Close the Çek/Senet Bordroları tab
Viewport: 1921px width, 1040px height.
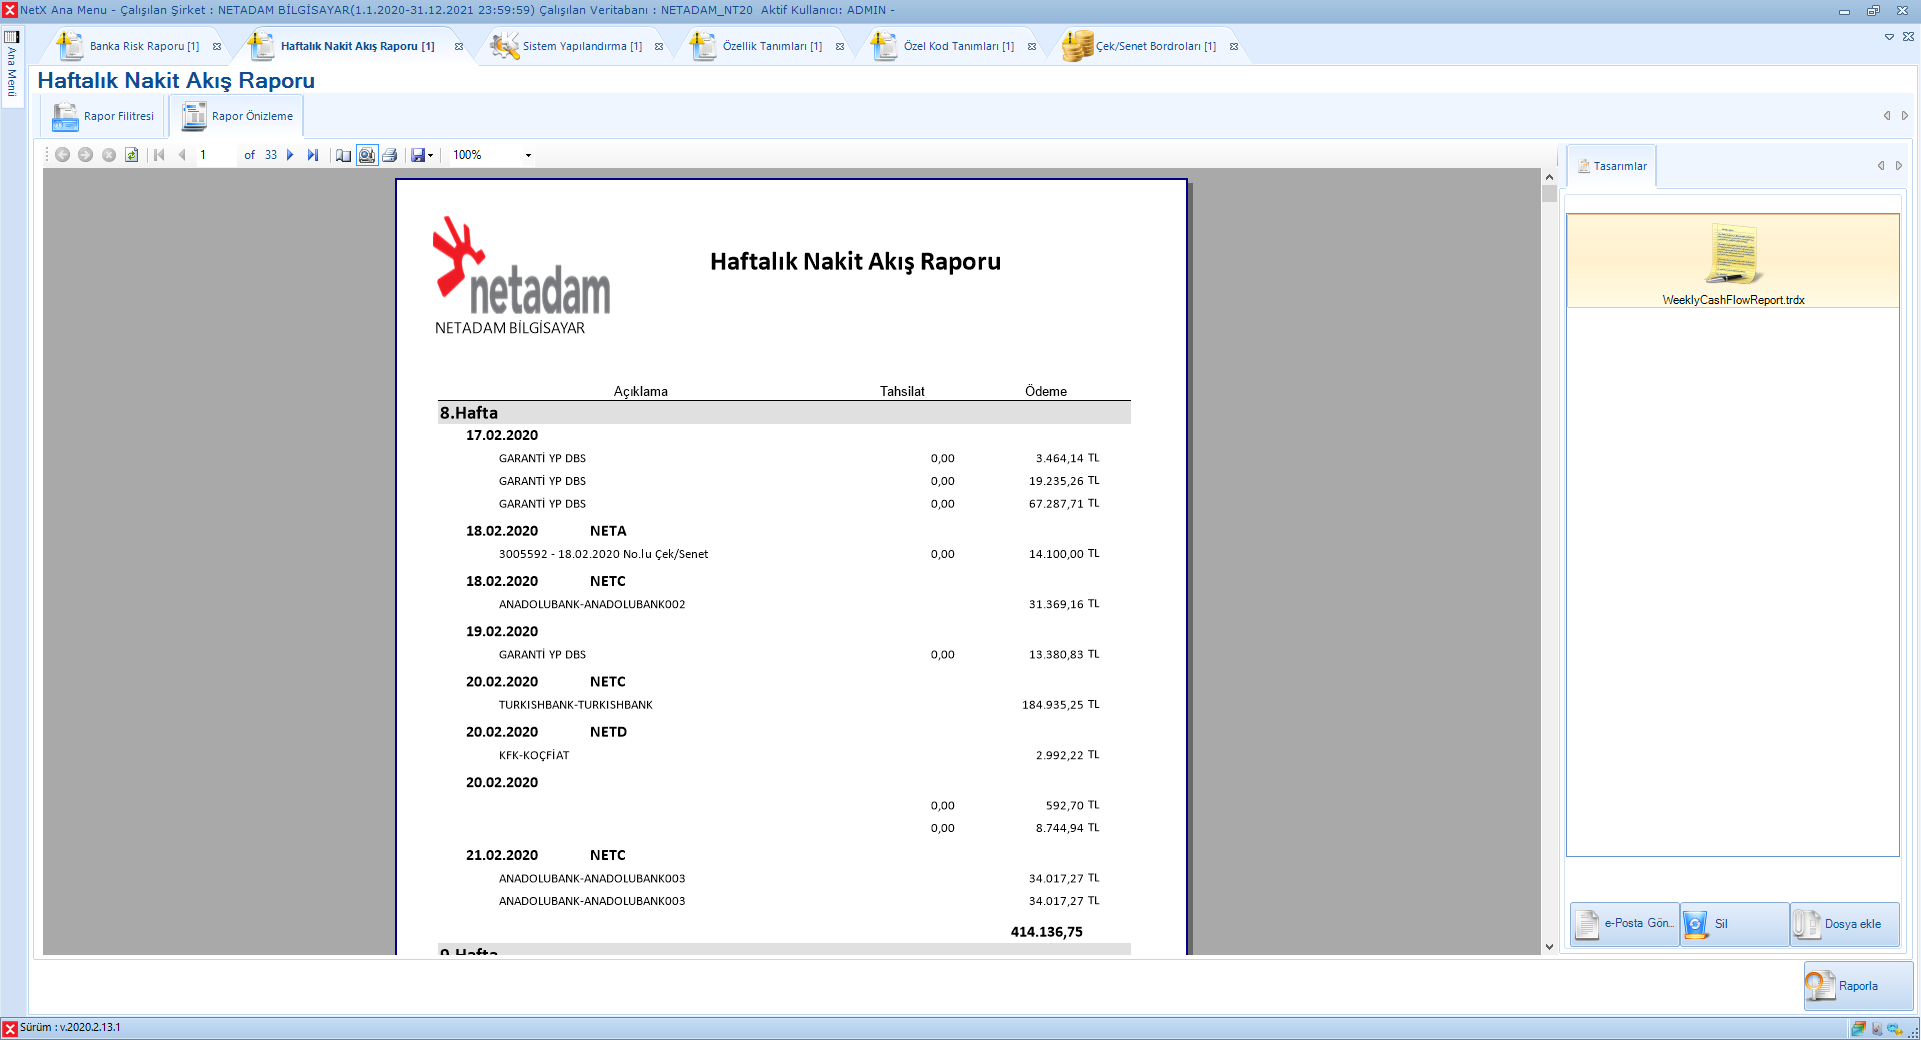(1234, 47)
